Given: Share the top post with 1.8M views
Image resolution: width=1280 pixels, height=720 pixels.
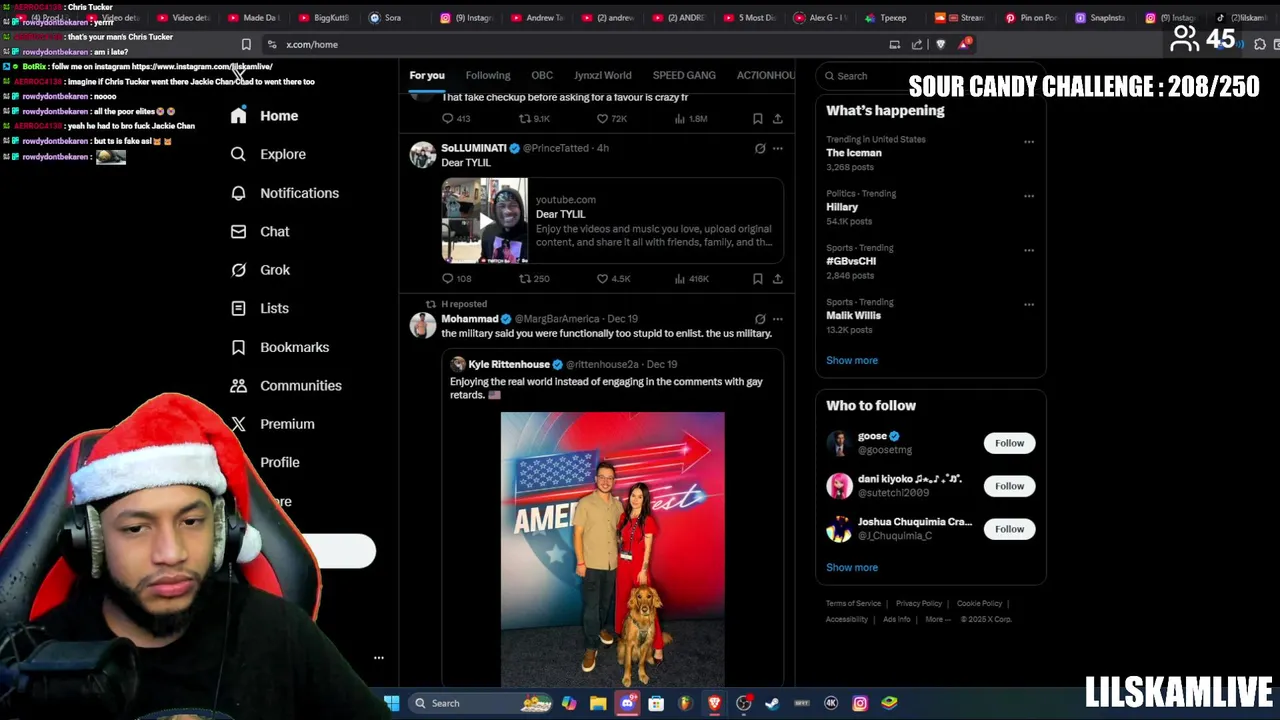Looking at the screenshot, I should pos(777,119).
